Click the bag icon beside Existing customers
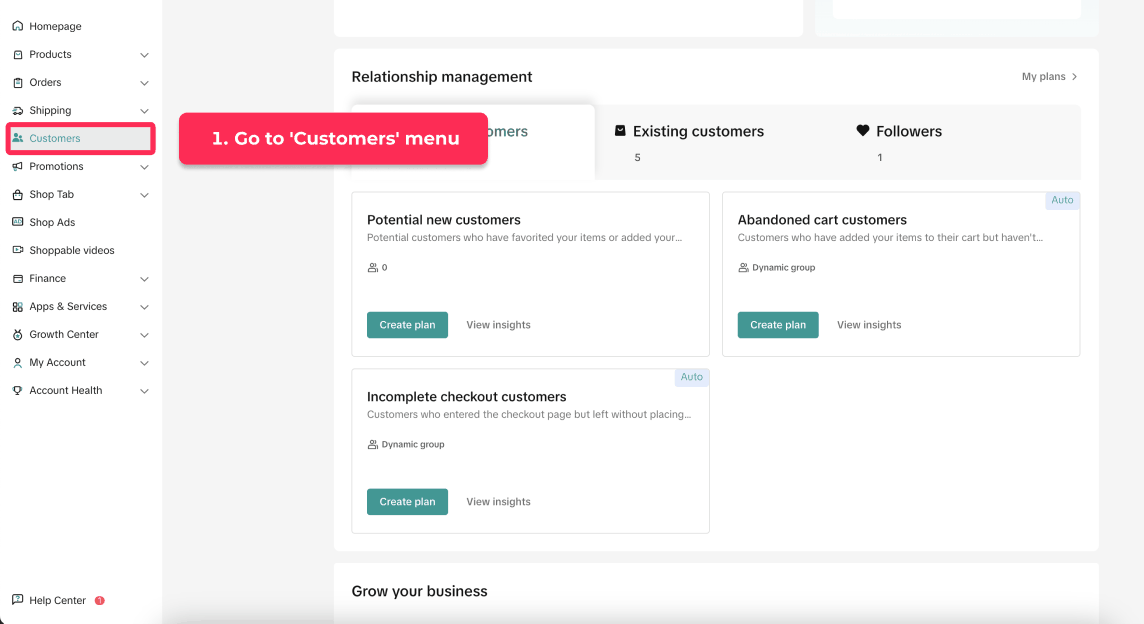The height and width of the screenshot is (624, 1144). (x=620, y=131)
